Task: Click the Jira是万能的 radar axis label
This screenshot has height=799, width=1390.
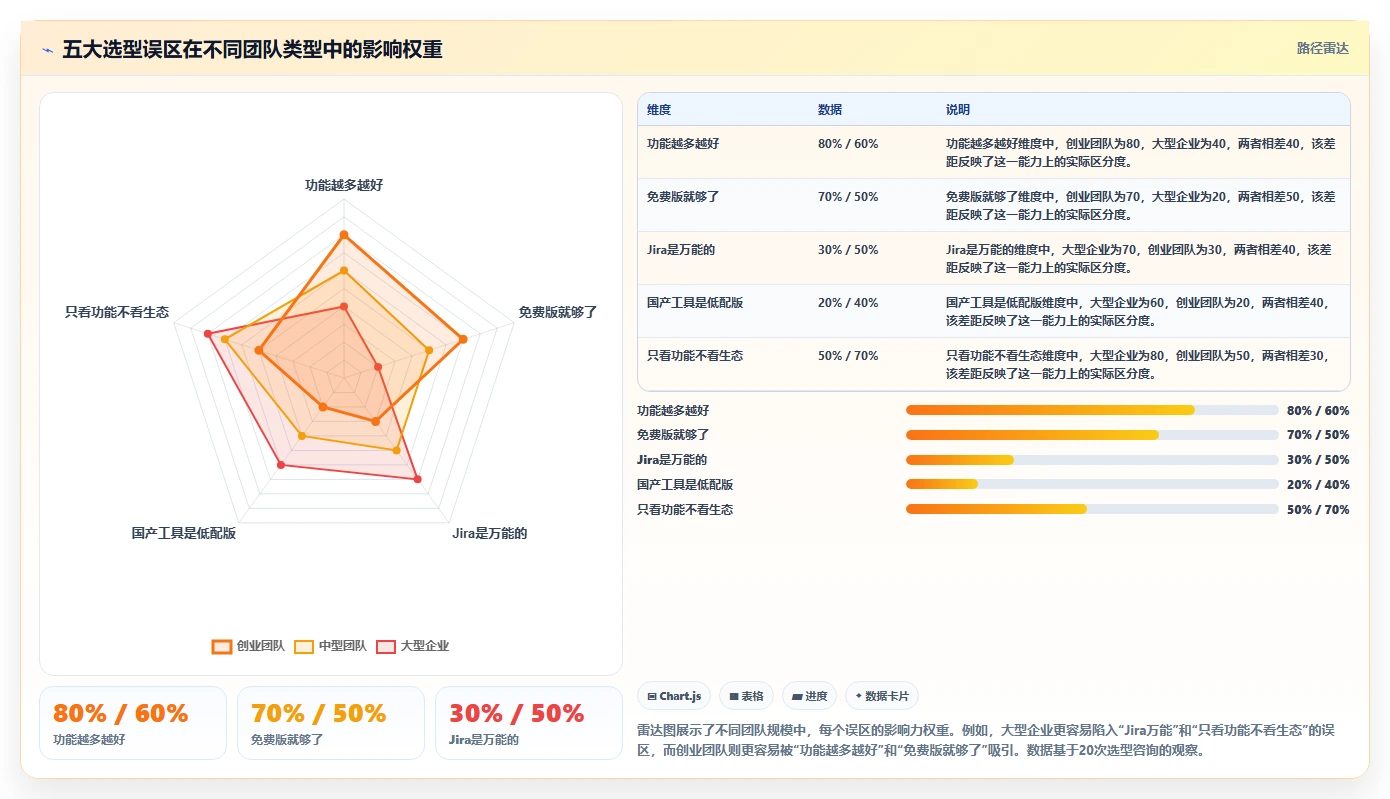Action: tap(490, 533)
